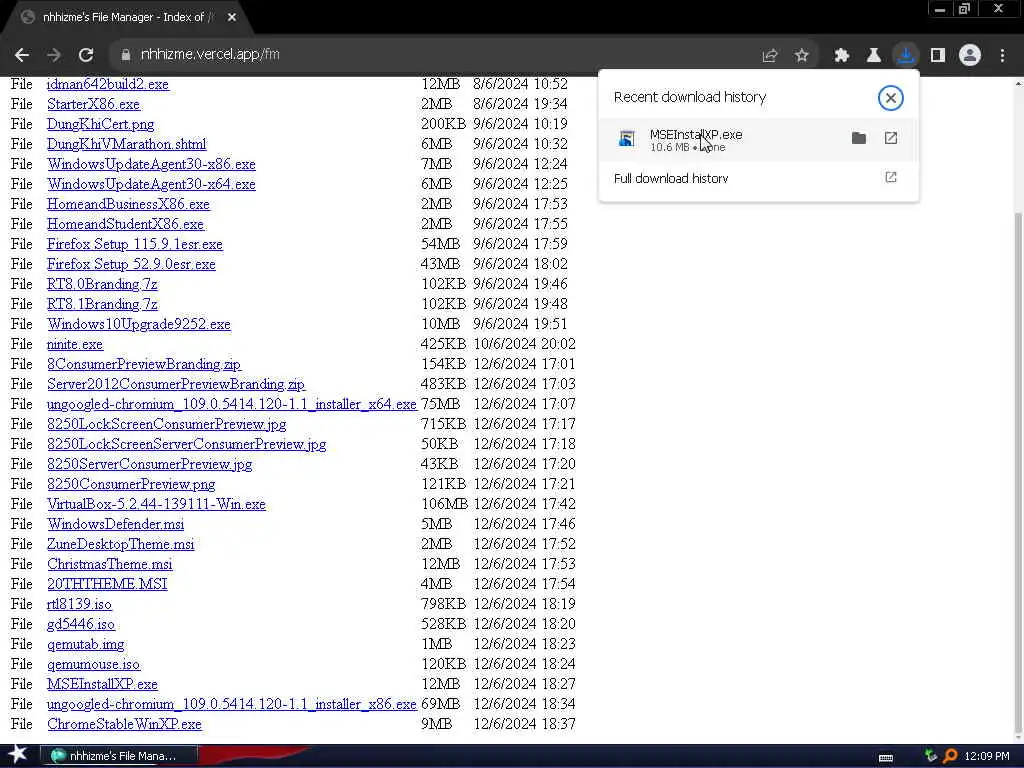The image size is (1024, 768).
Task: Download VirtualBox-5.2.44-139111-Win.exe
Action: click(x=156, y=504)
